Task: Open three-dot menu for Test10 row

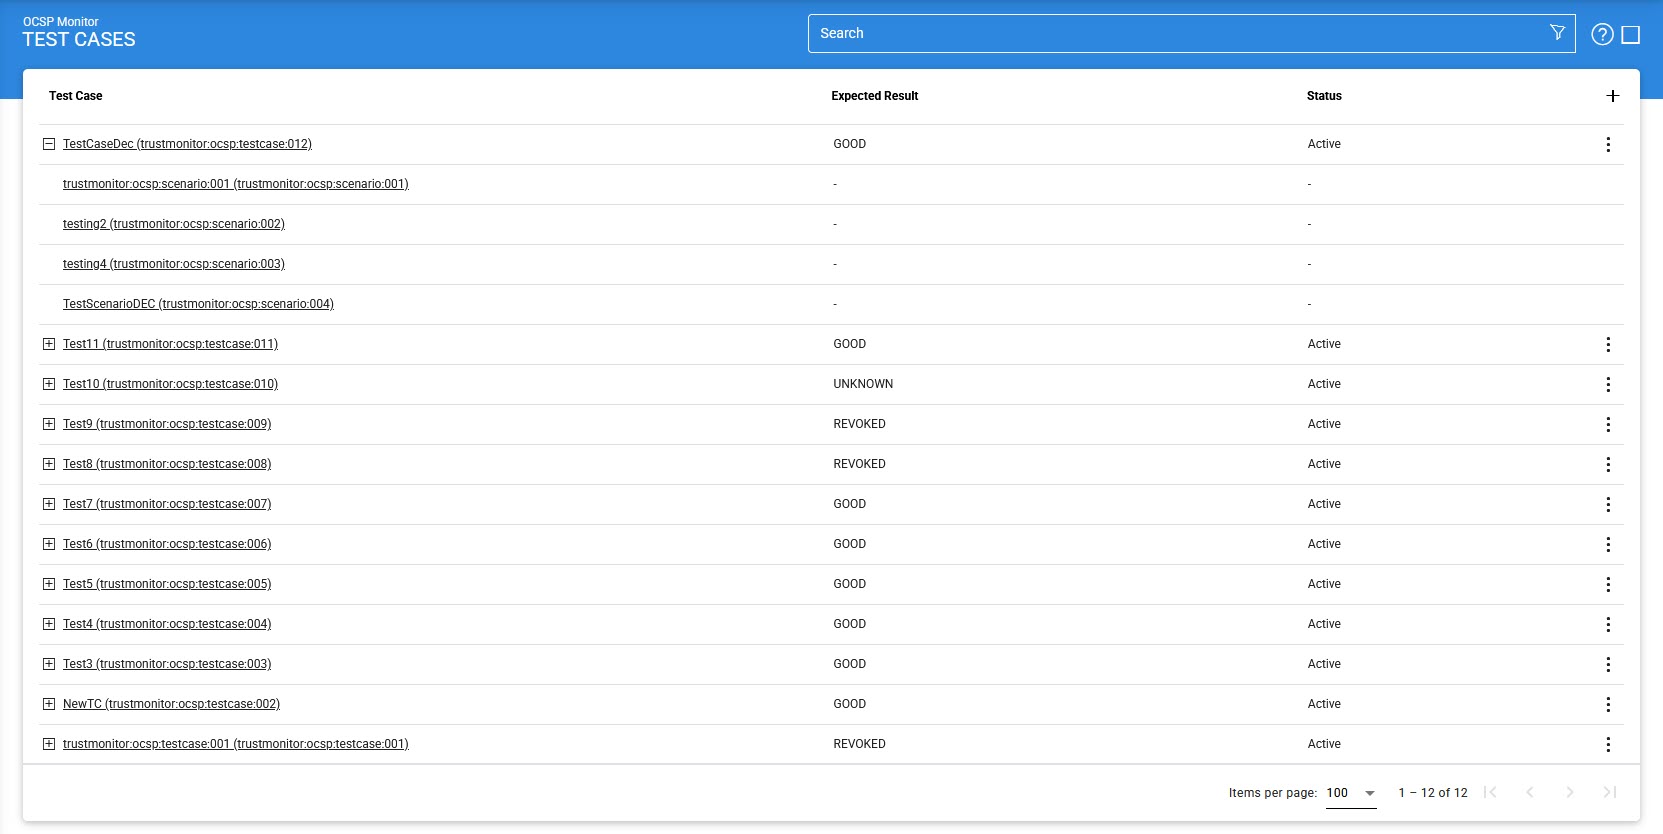Action: click(1607, 385)
